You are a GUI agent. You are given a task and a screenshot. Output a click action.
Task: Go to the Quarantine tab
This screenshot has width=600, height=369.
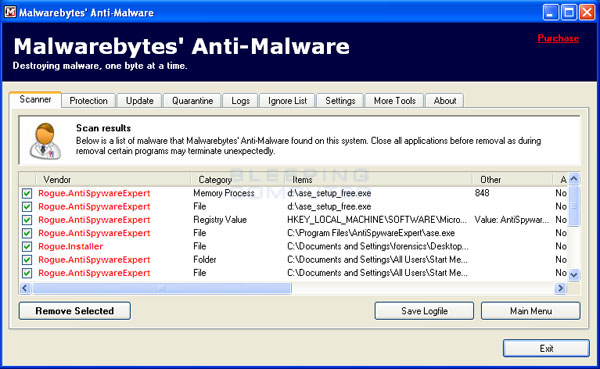point(192,101)
